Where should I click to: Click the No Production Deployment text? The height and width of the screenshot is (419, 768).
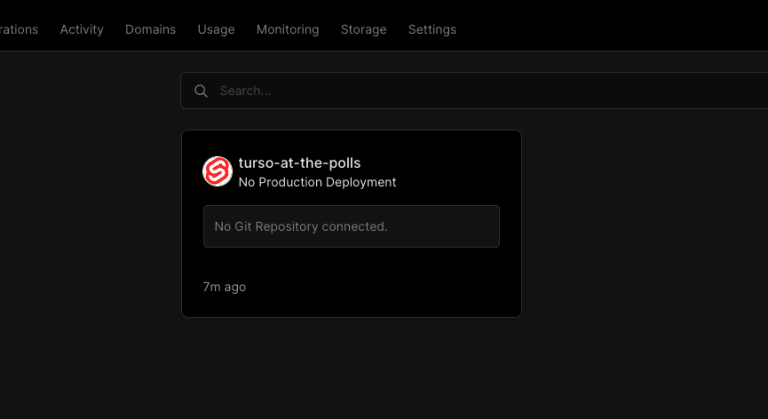click(x=317, y=182)
